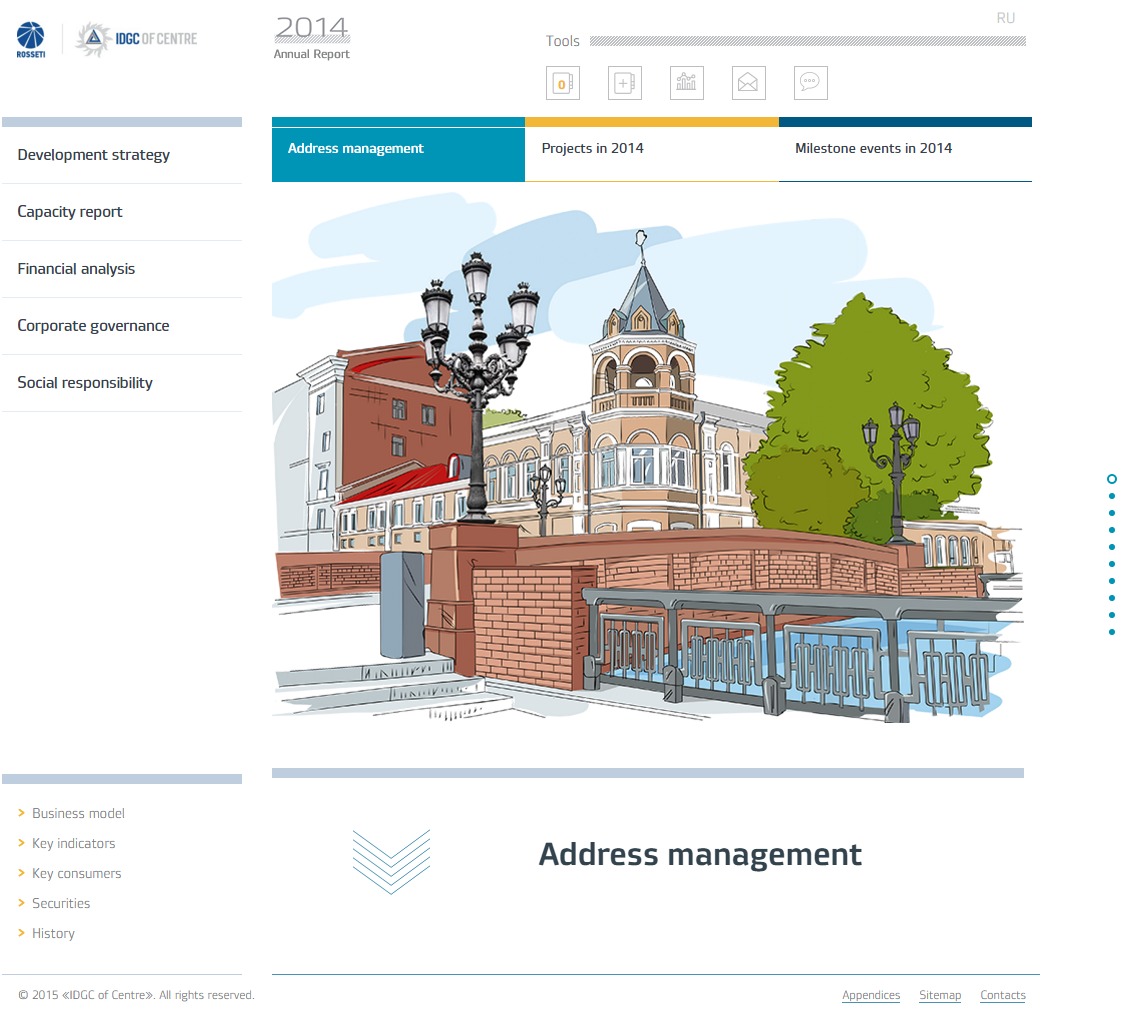The width and height of the screenshot is (1142, 1009).
Task: Click the envelope email icon
Action: click(x=748, y=84)
